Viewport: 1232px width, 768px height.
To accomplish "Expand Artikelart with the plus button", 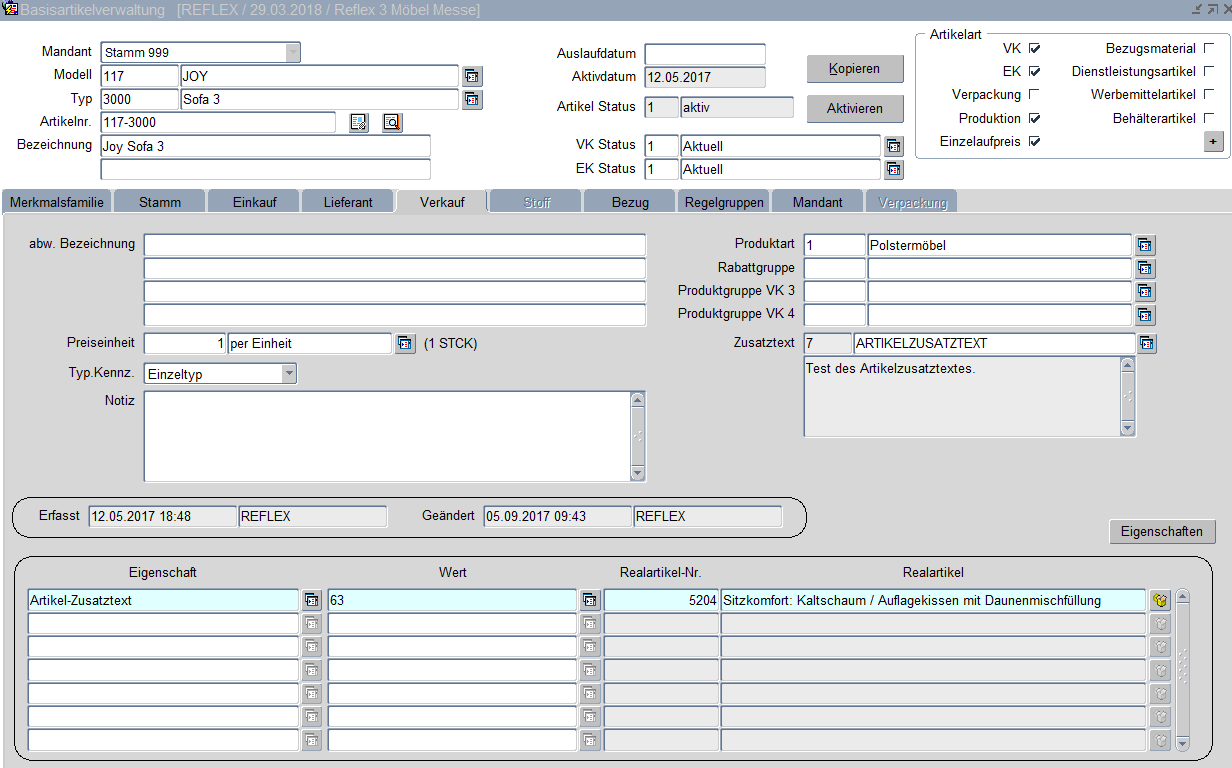I will coord(1213,142).
